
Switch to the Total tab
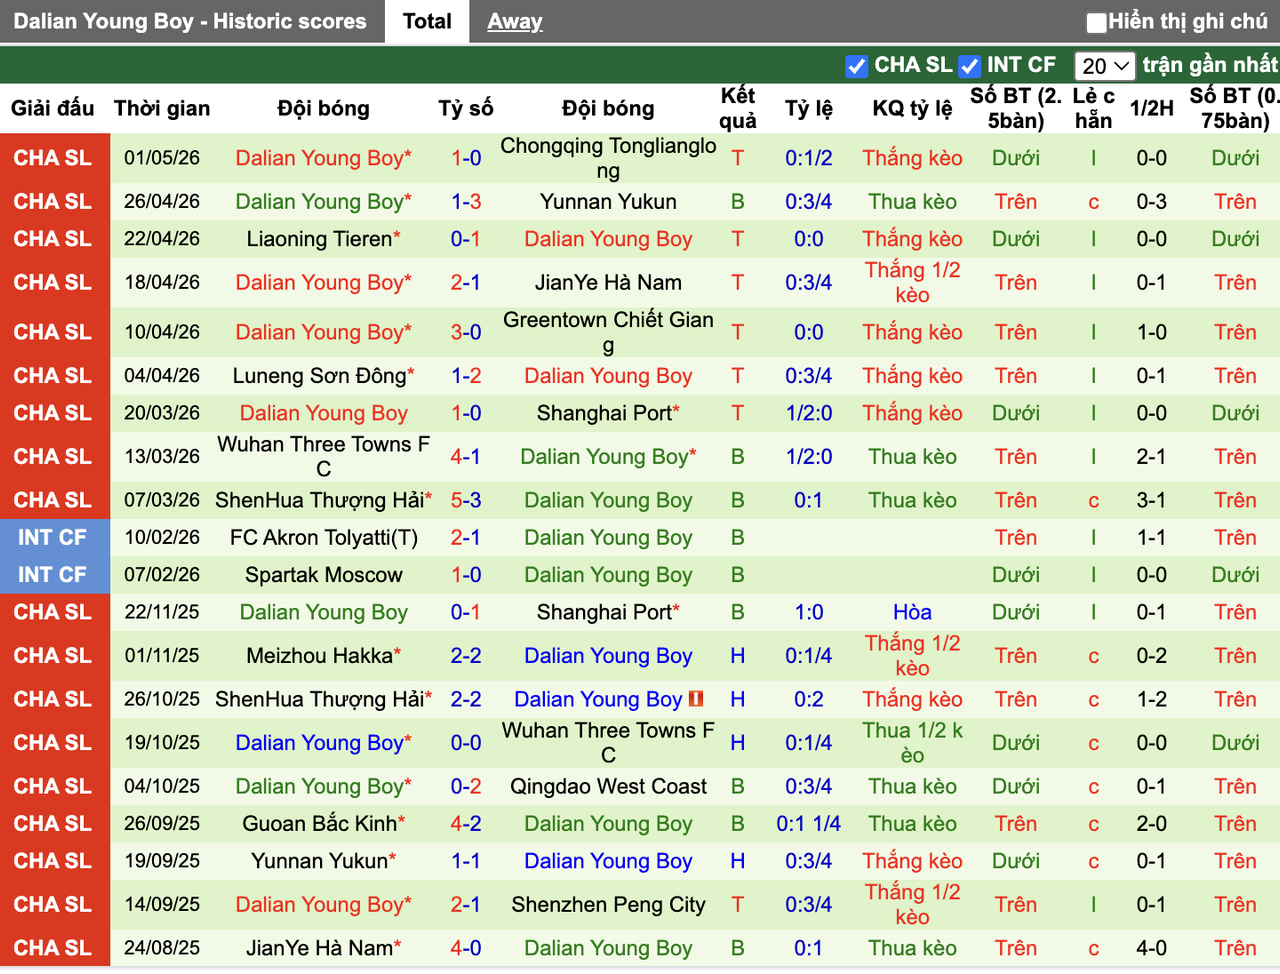[427, 21]
